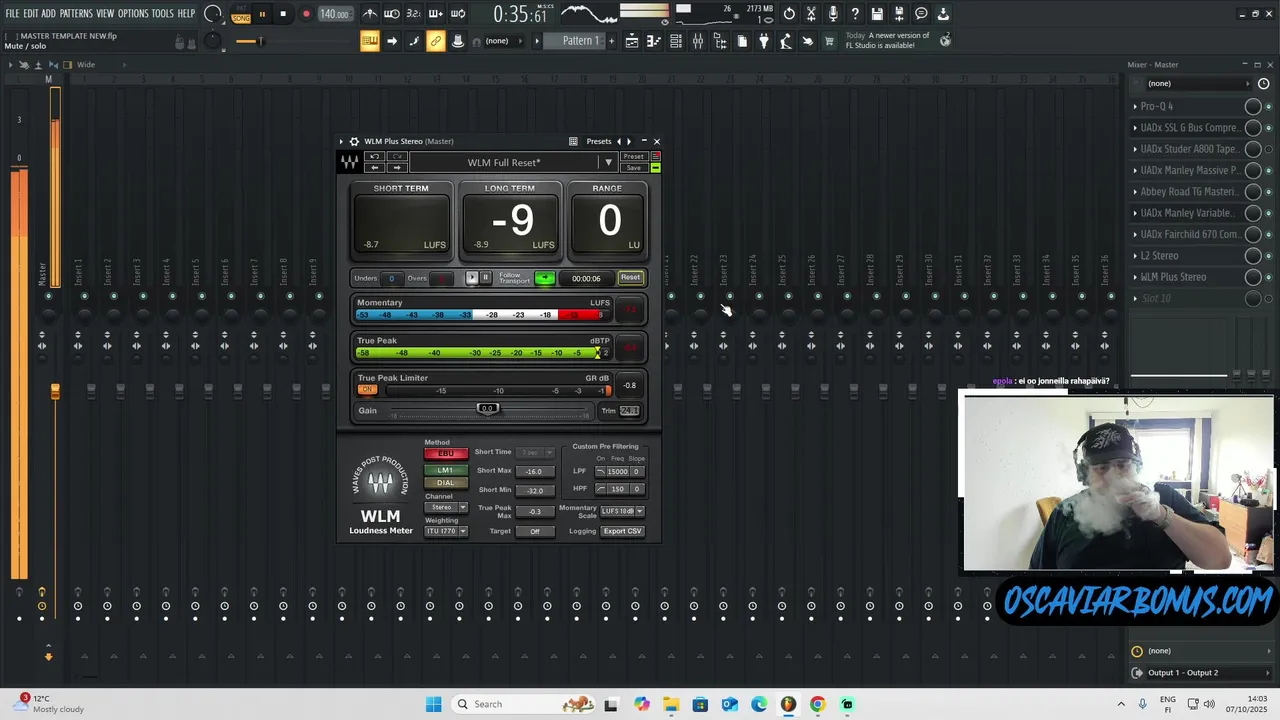Click the render/export download icon
This screenshot has height=720, width=1280.
coord(943,14)
